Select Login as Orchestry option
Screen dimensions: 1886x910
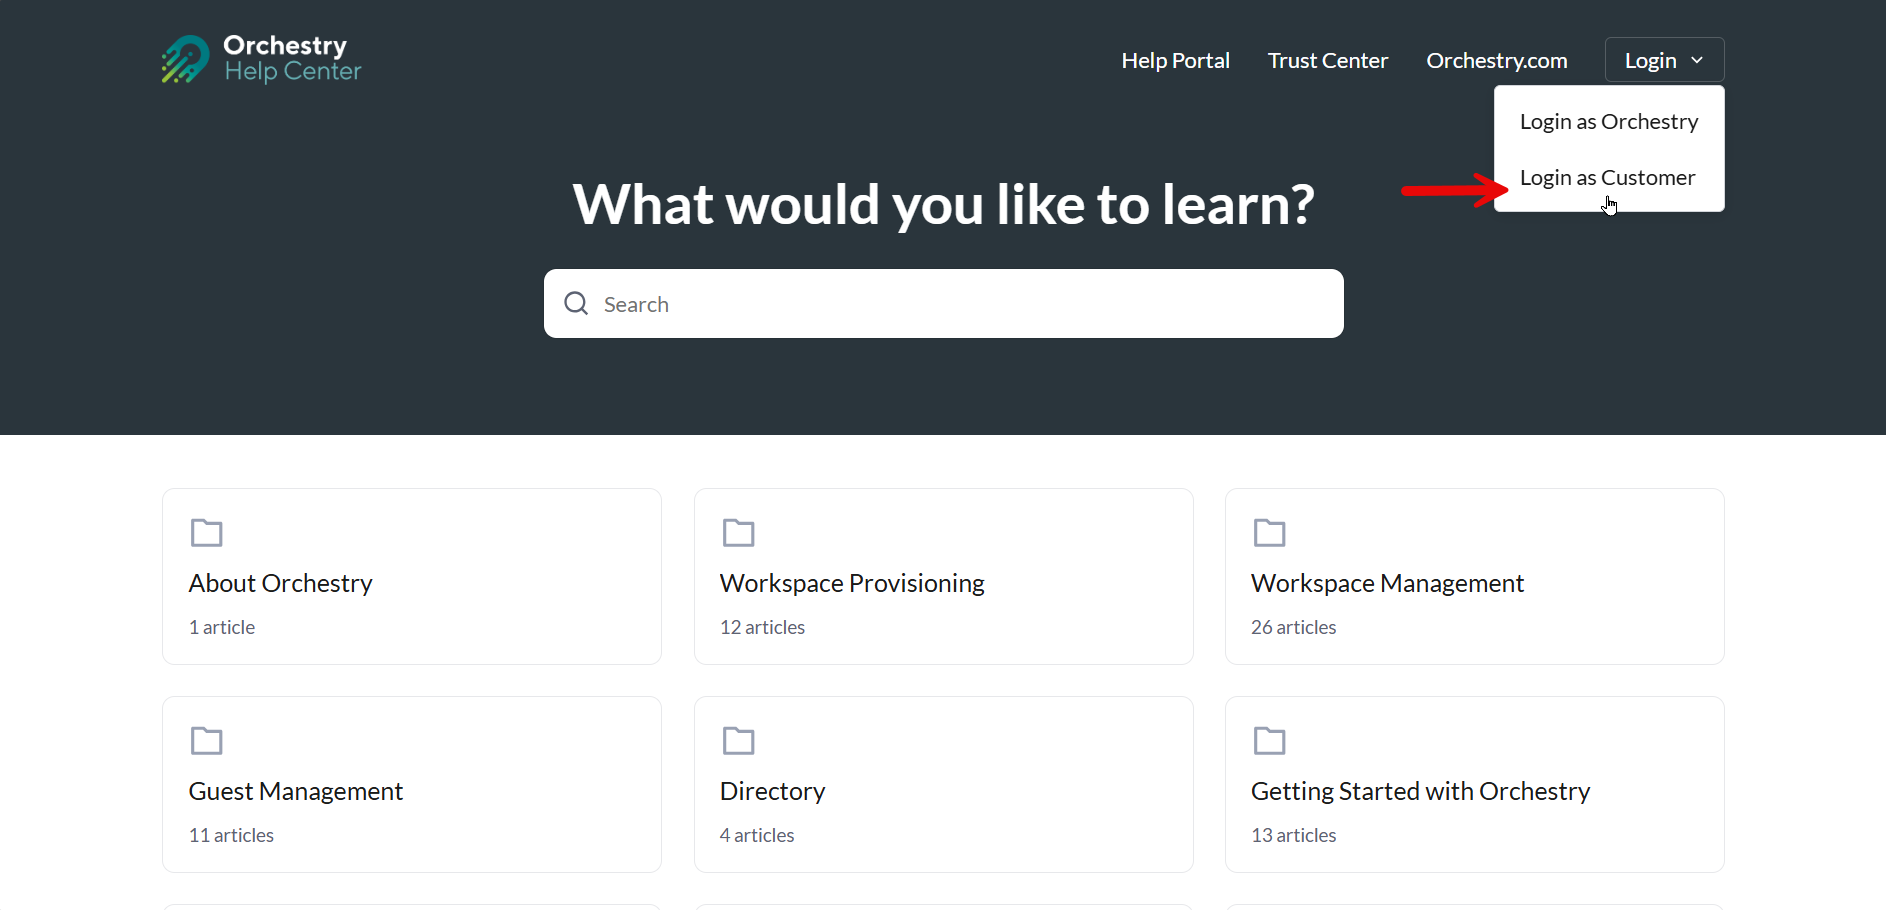1609,121
